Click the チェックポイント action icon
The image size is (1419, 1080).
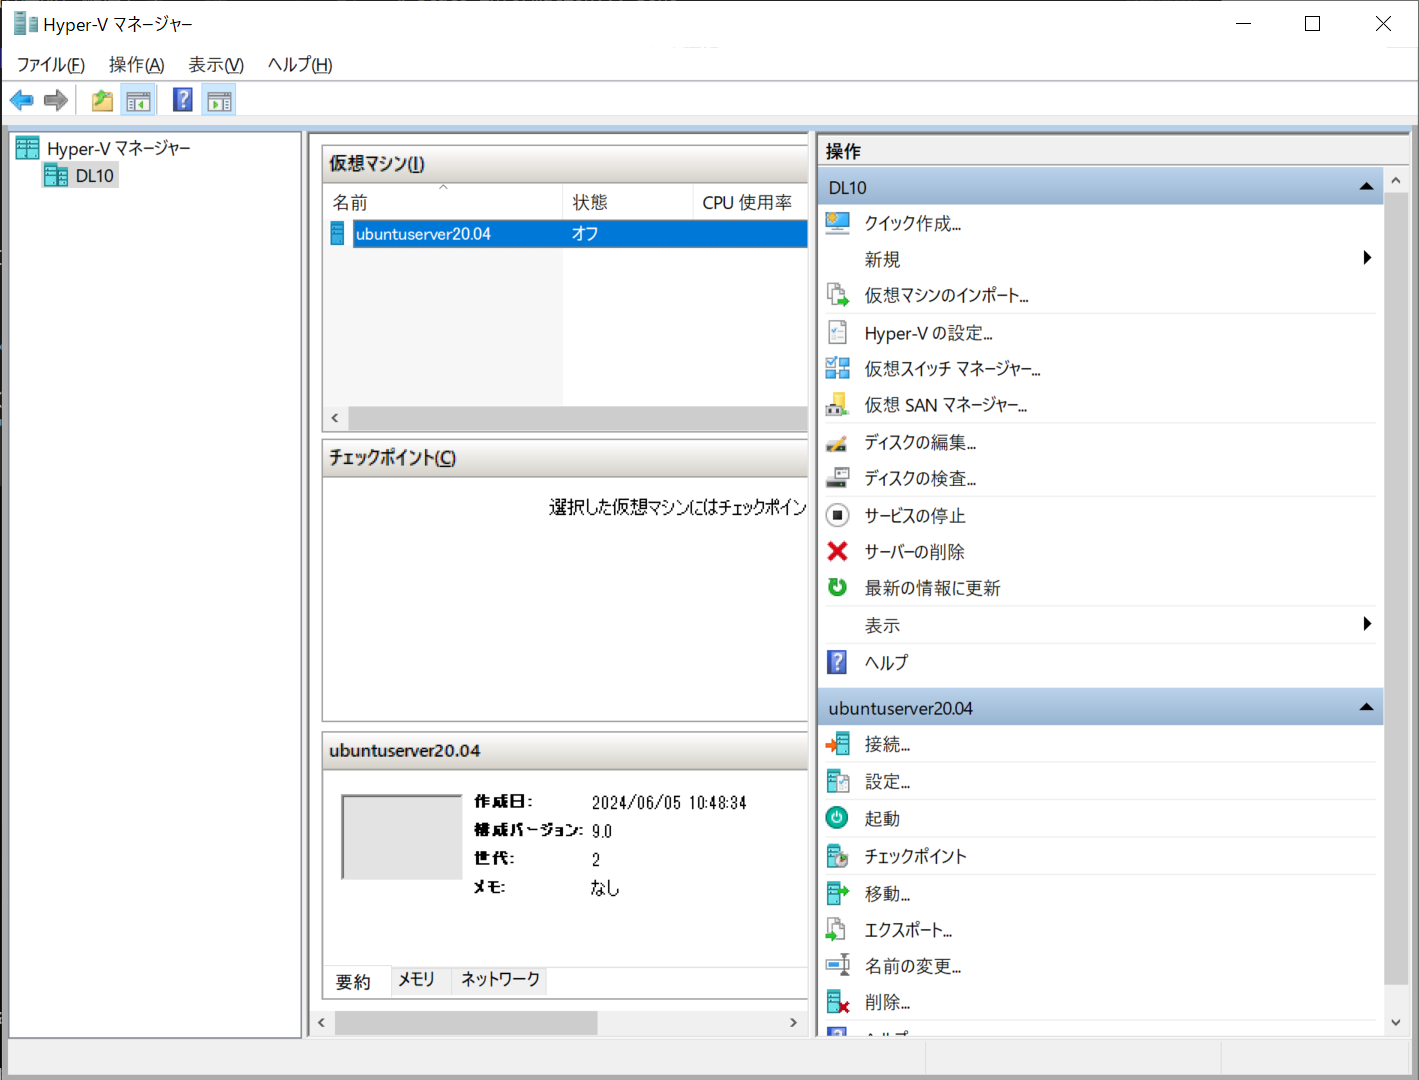838,856
